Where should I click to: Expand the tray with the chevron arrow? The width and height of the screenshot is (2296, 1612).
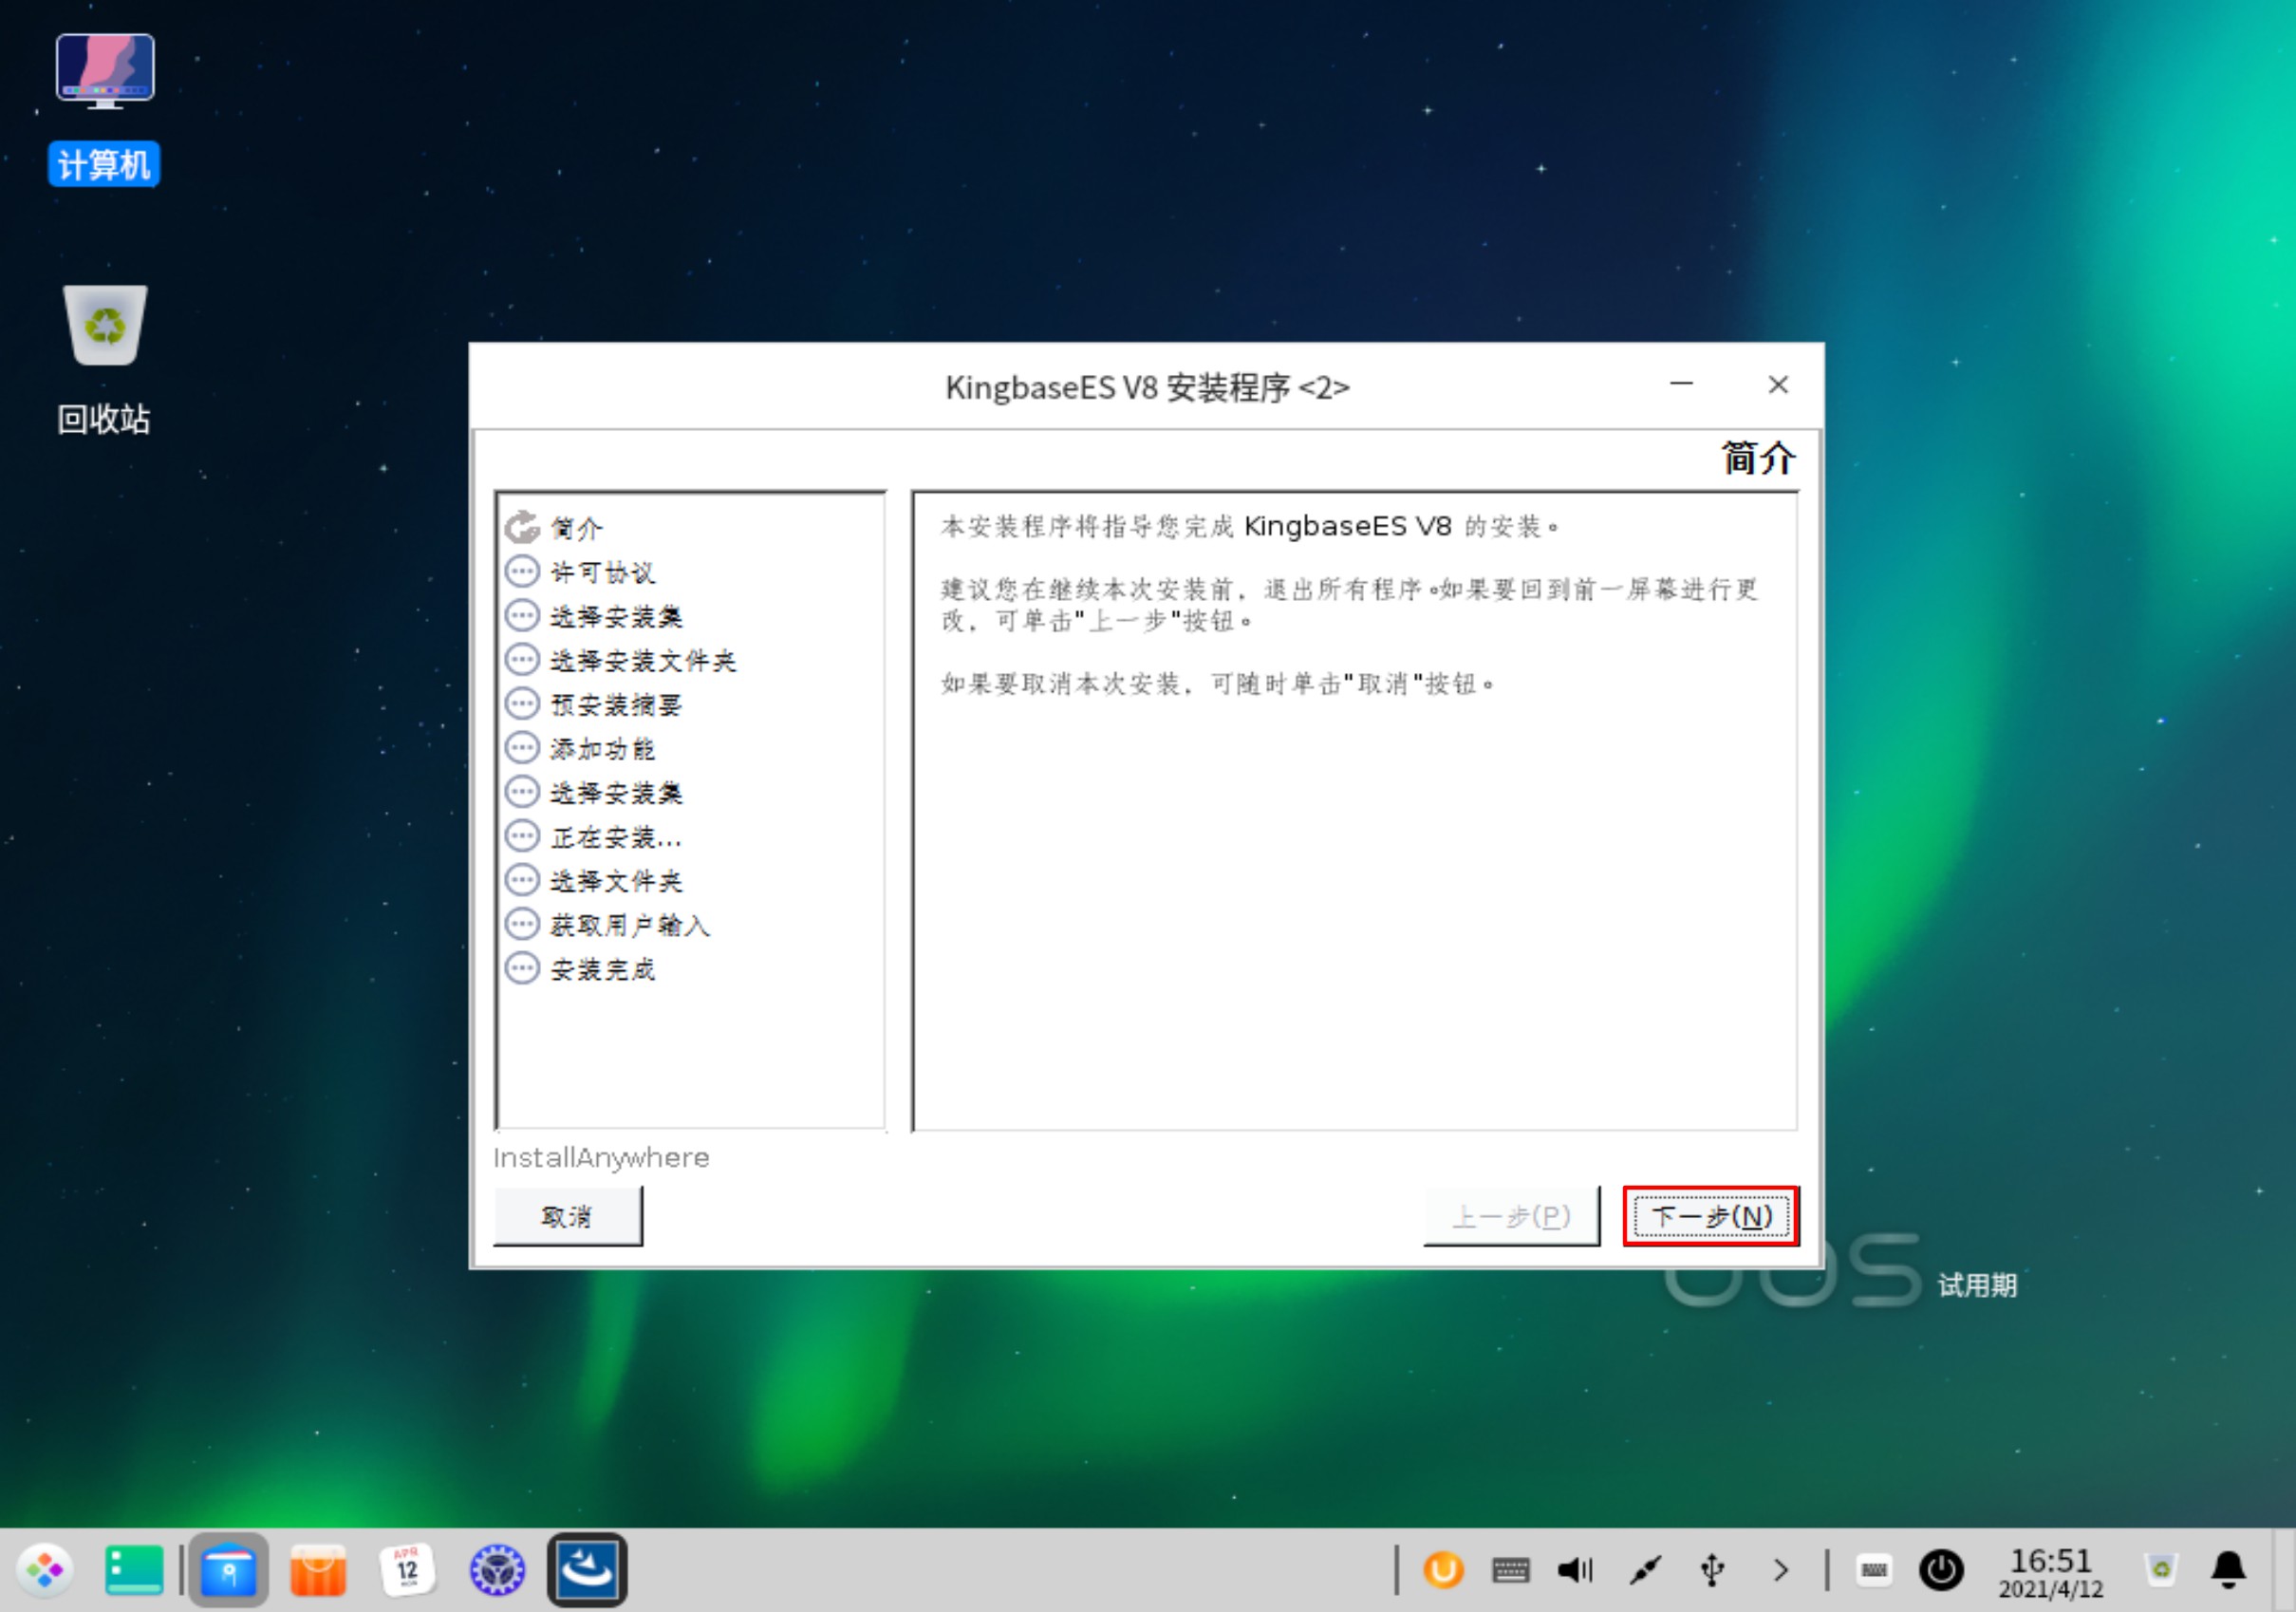click(1780, 1570)
